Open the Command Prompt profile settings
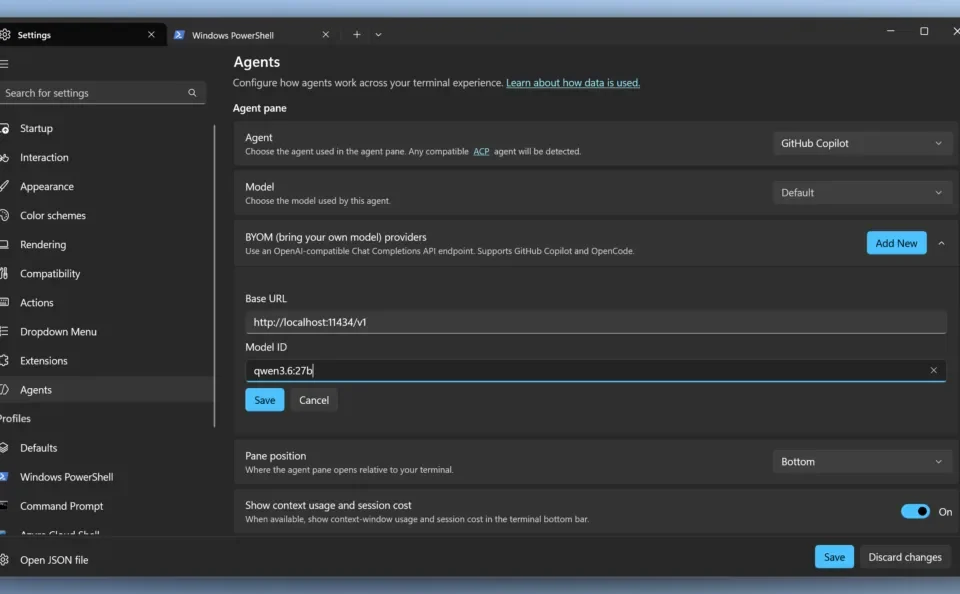The width and height of the screenshot is (960, 594). 107,506
